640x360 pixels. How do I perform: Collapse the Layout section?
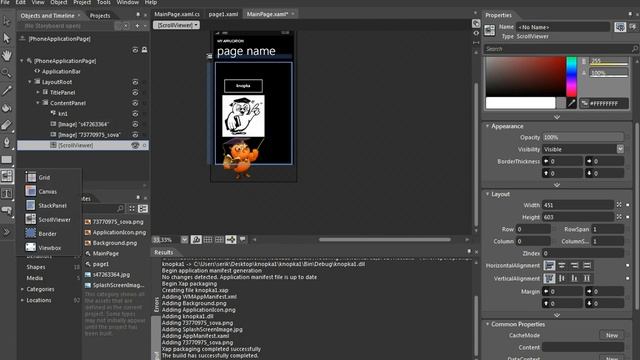tap(487, 194)
